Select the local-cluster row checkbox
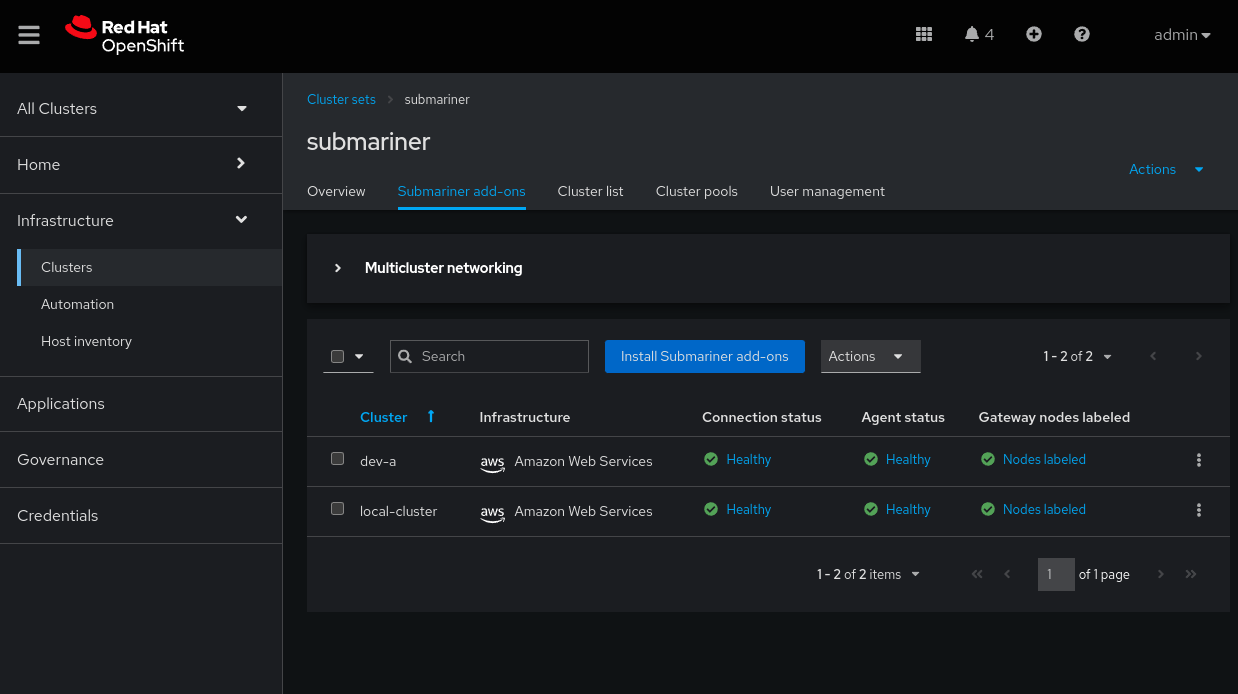The width and height of the screenshot is (1238, 694). [338, 509]
